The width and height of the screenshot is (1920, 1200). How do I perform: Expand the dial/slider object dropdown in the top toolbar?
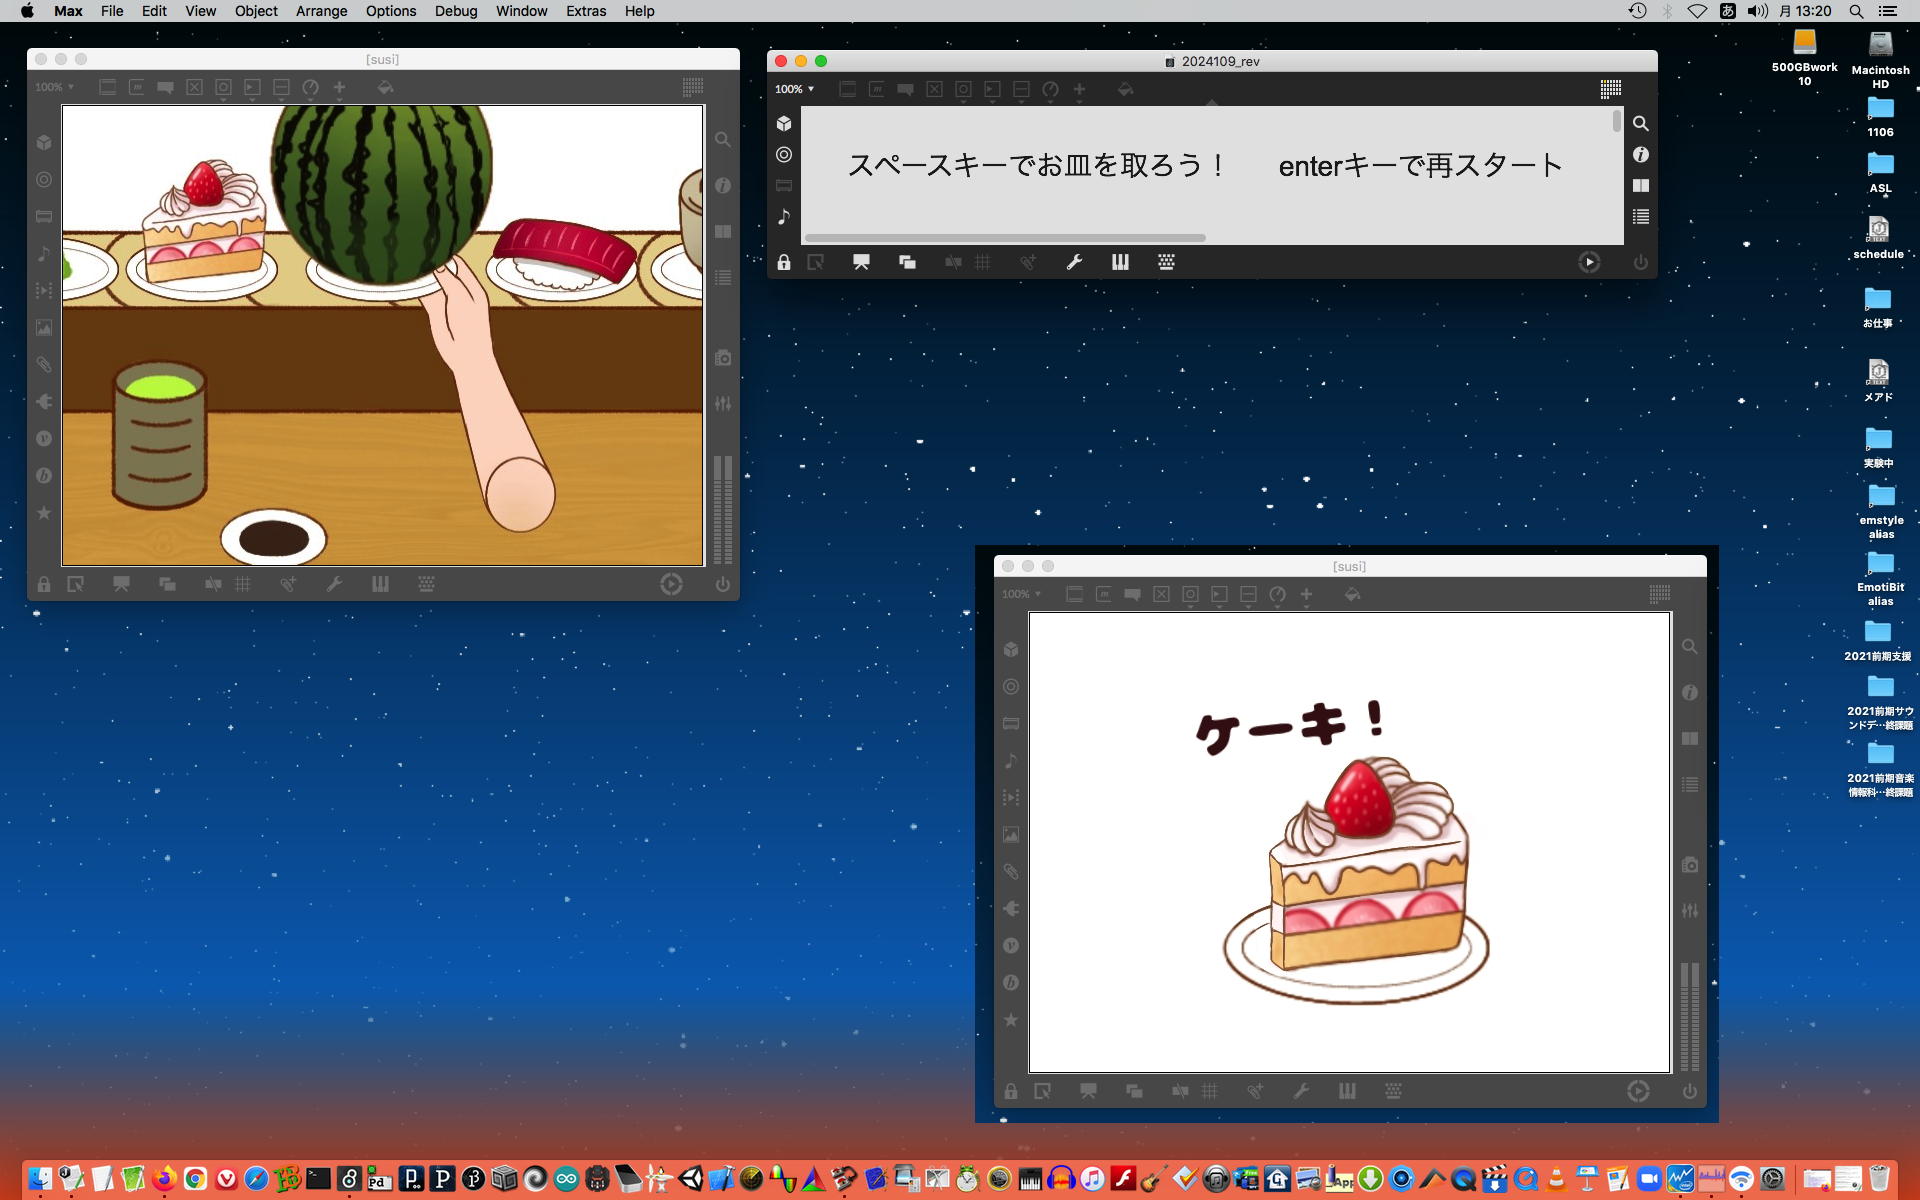[x=1050, y=90]
